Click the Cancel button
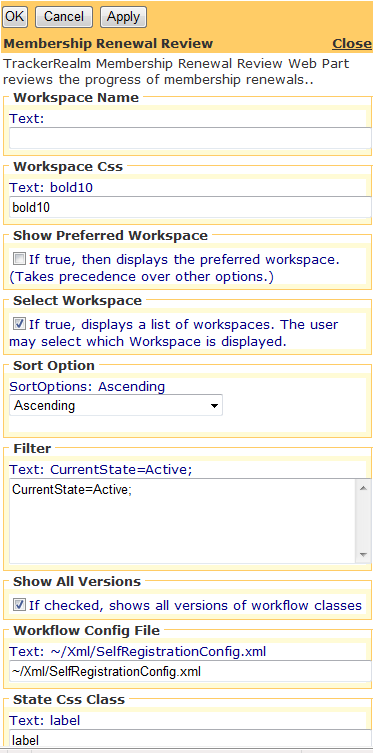Screen dimensions: 373x753 [x=64, y=17]
